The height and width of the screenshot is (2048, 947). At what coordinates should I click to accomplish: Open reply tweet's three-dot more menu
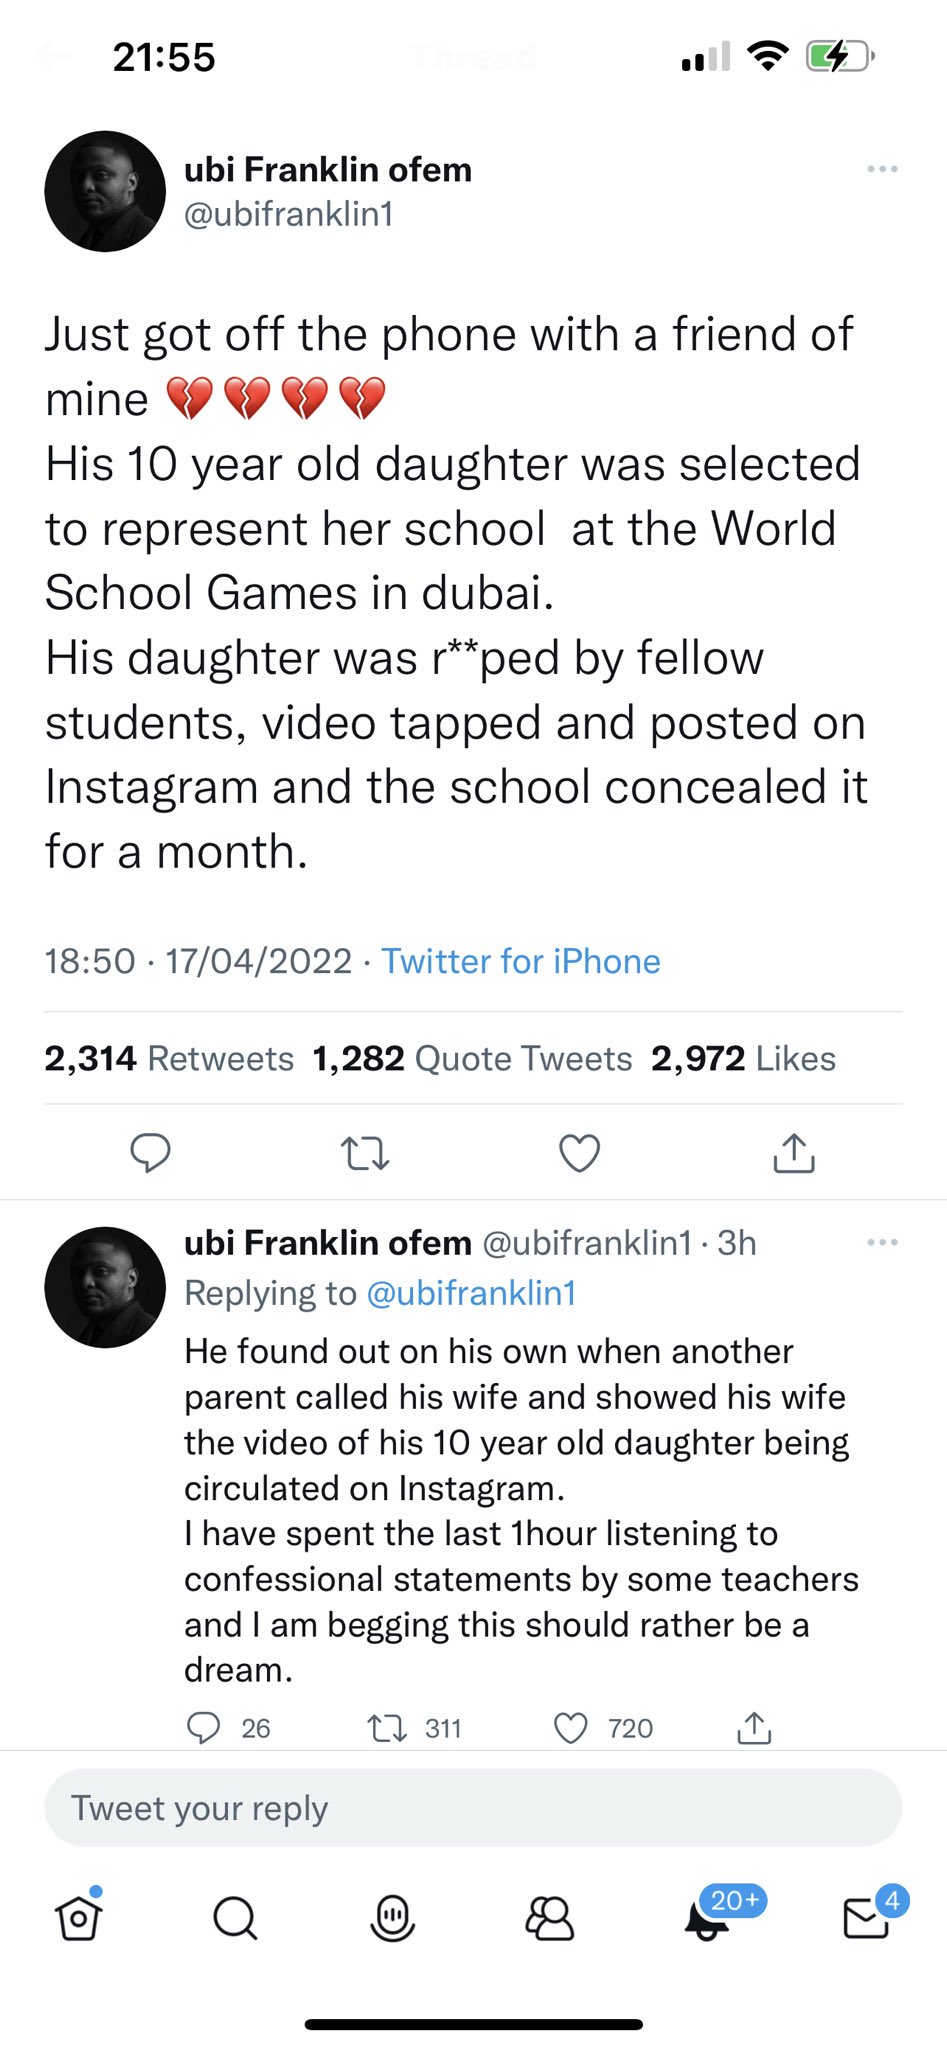coord(882,1242)
